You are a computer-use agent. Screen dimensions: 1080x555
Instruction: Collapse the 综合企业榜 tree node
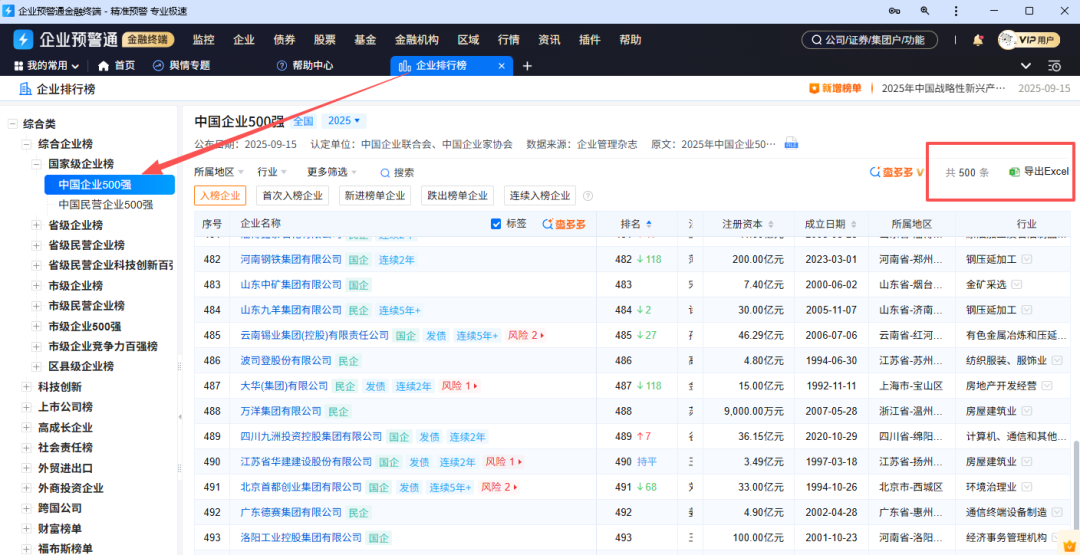coord(26,145)
